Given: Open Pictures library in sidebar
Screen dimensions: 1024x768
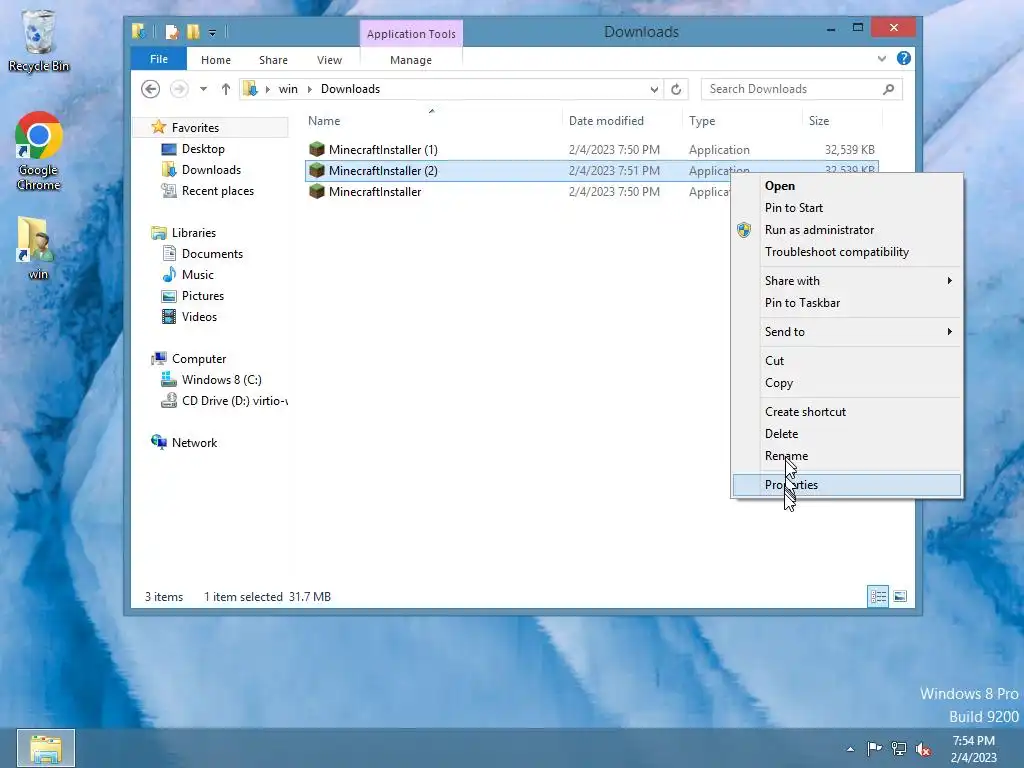Looking at the screenshot, I should coord(202,295).
